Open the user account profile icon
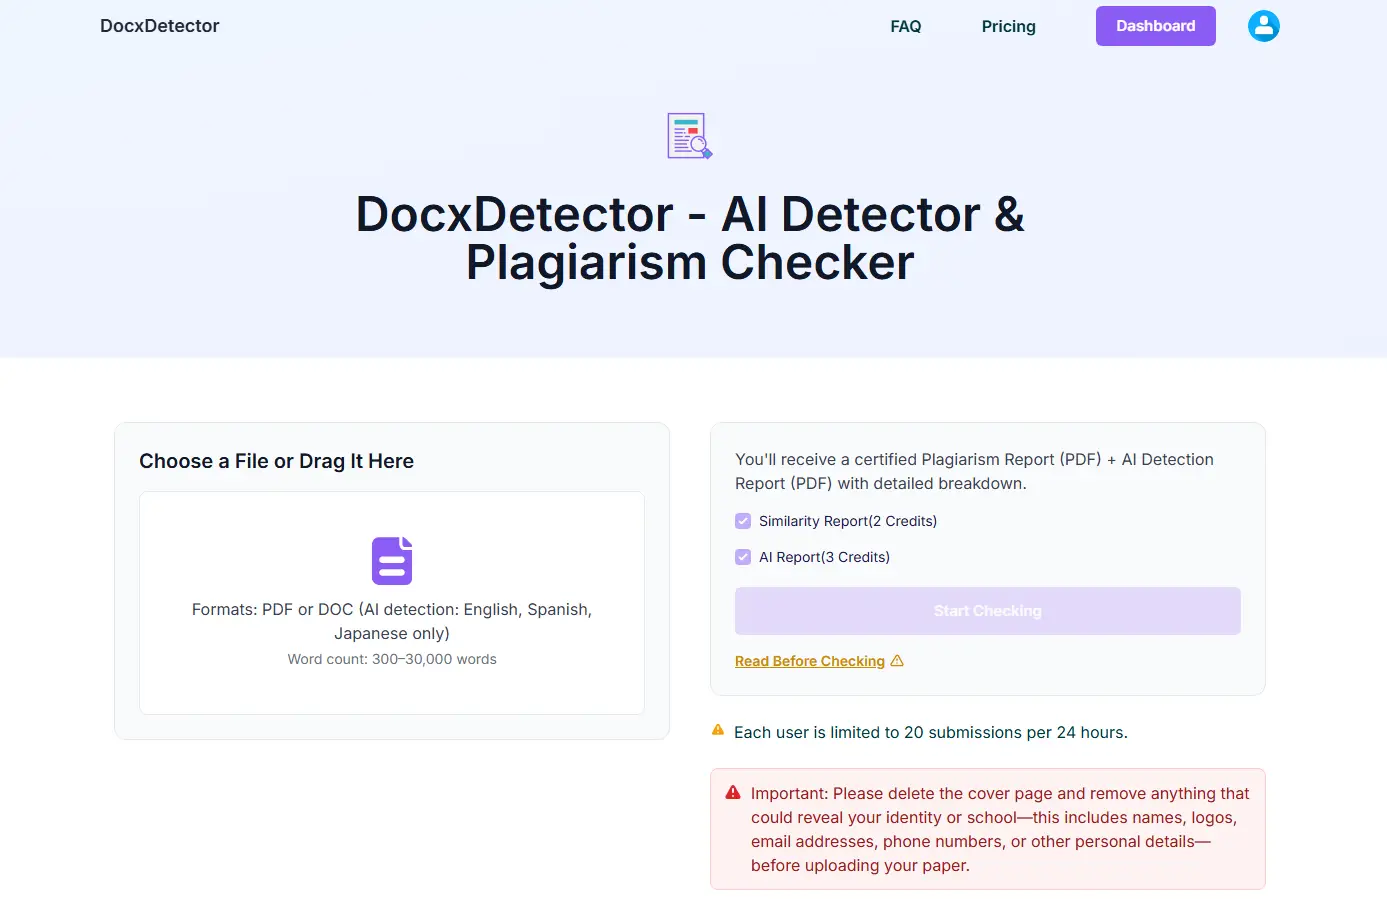This screenshot has height=899, width=1387. (x=1263, y=26)
